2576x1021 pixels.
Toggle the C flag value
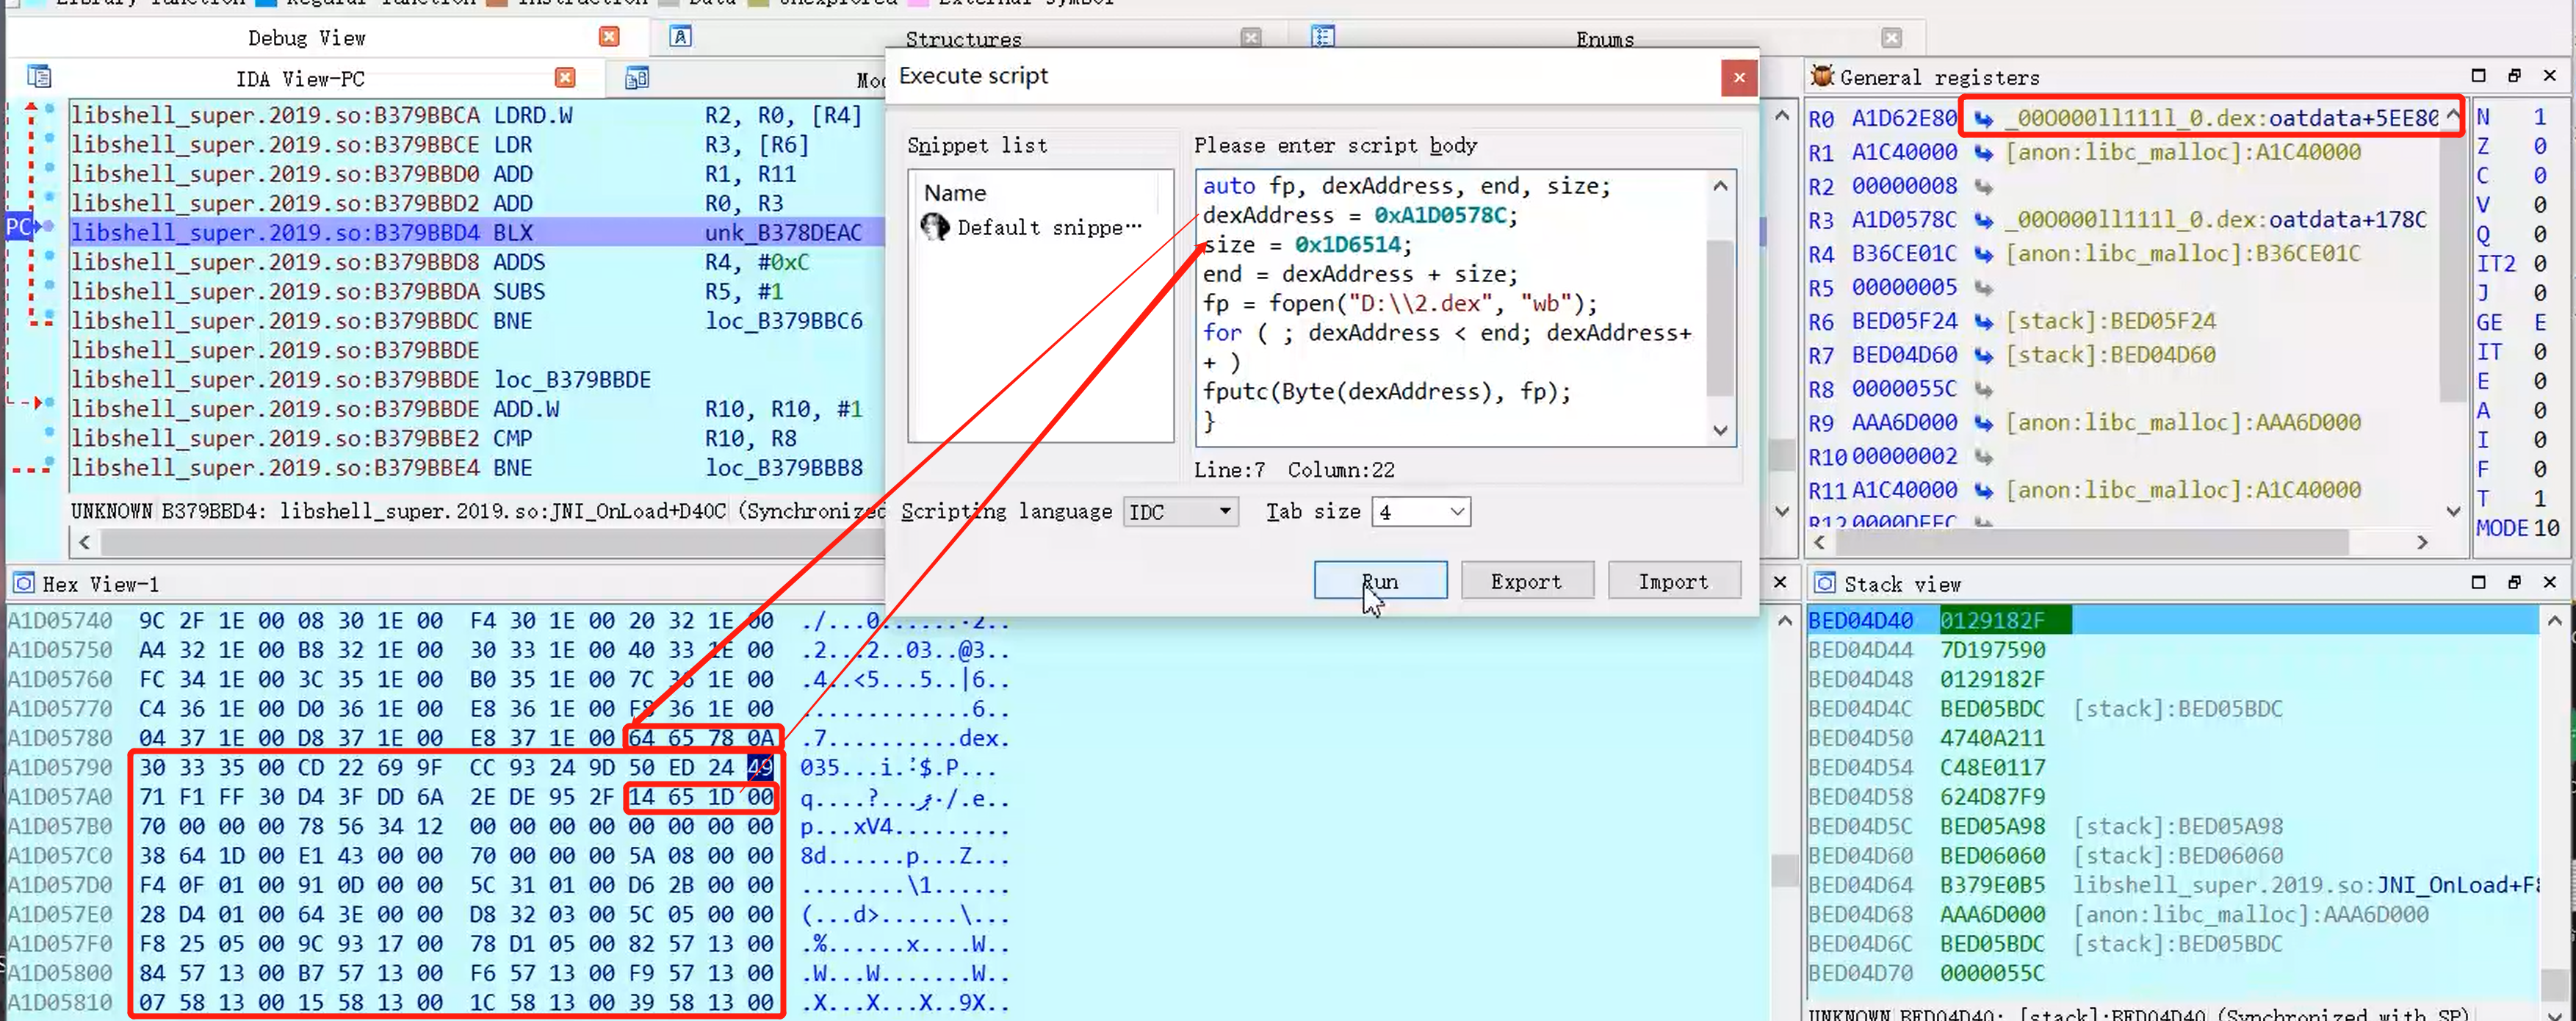pos(2540,176)
